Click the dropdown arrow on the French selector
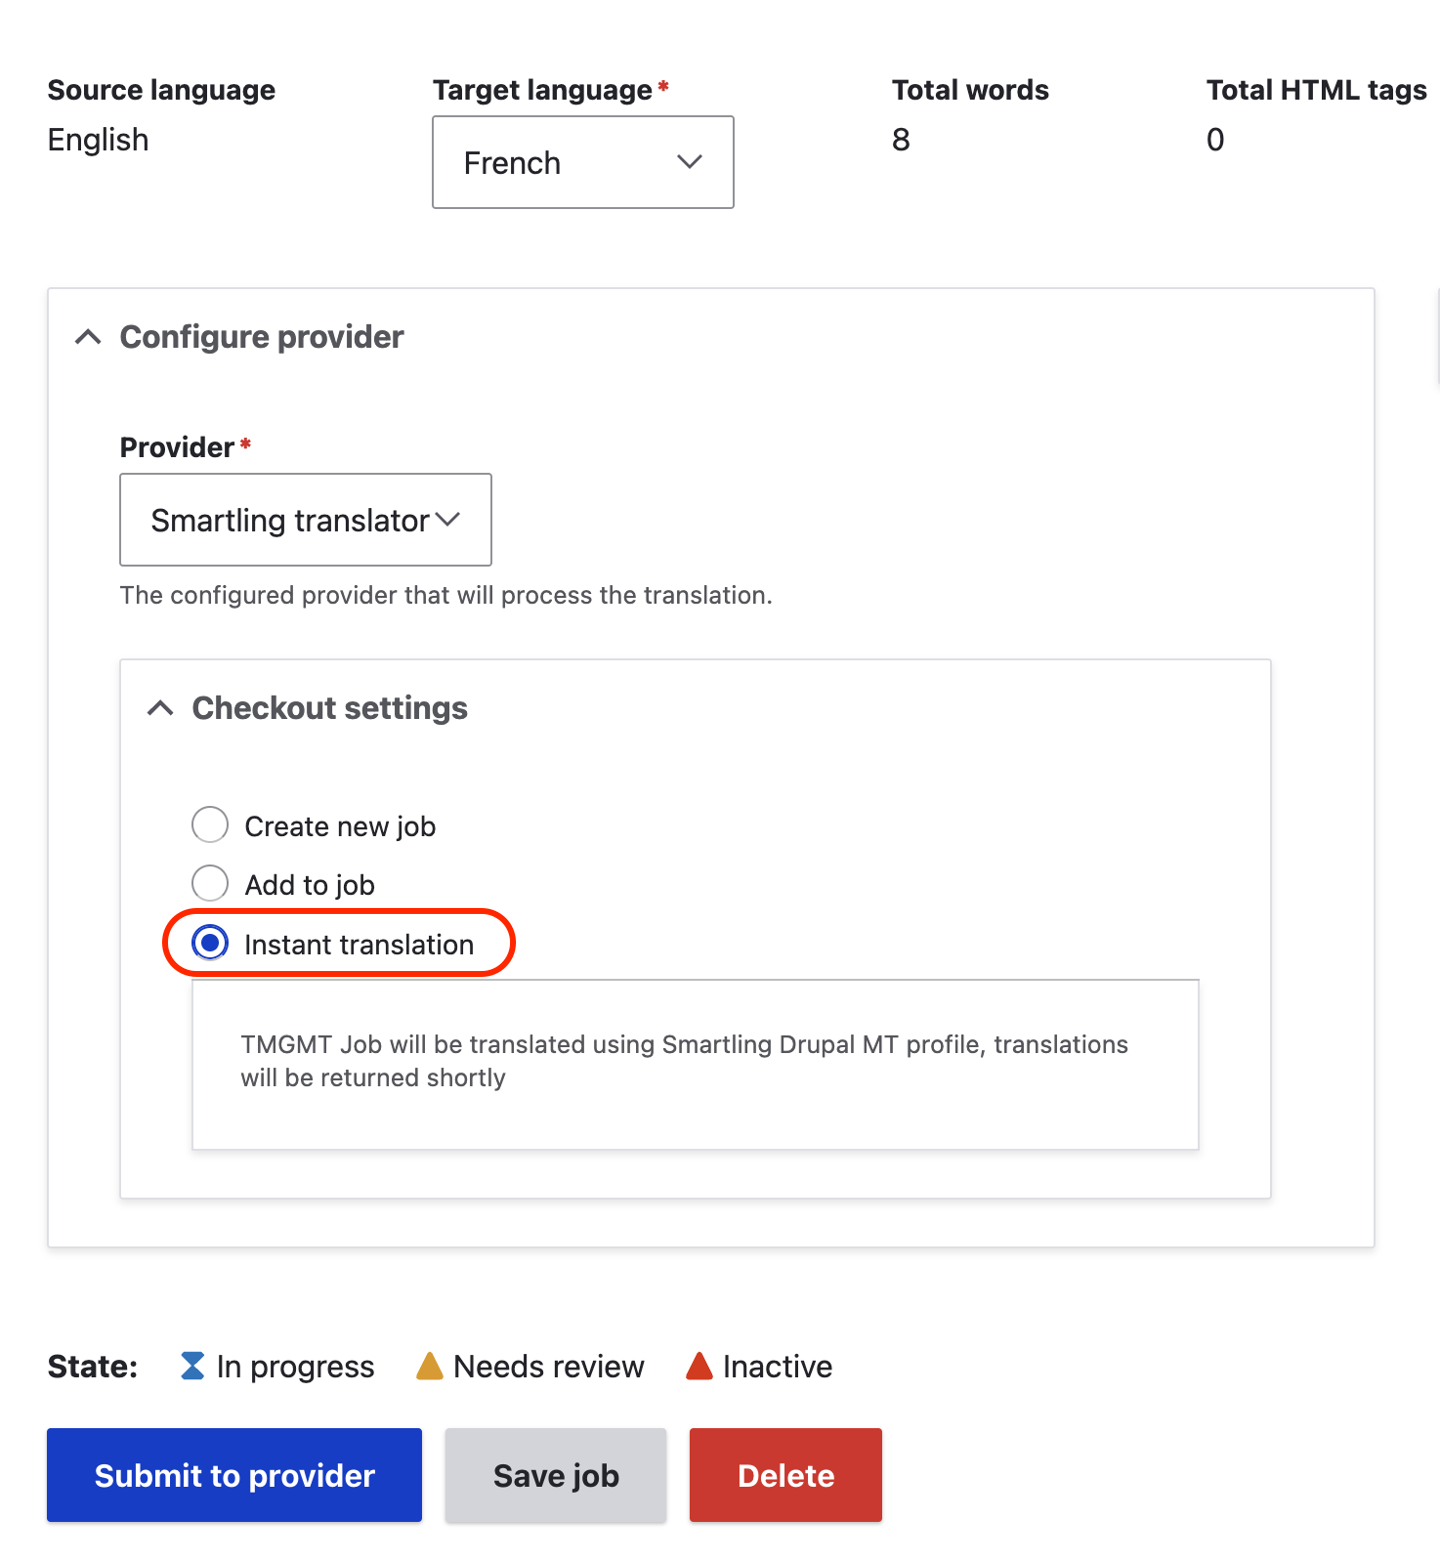Viewport: 1440px width, 1561px height. click(690, 162)
